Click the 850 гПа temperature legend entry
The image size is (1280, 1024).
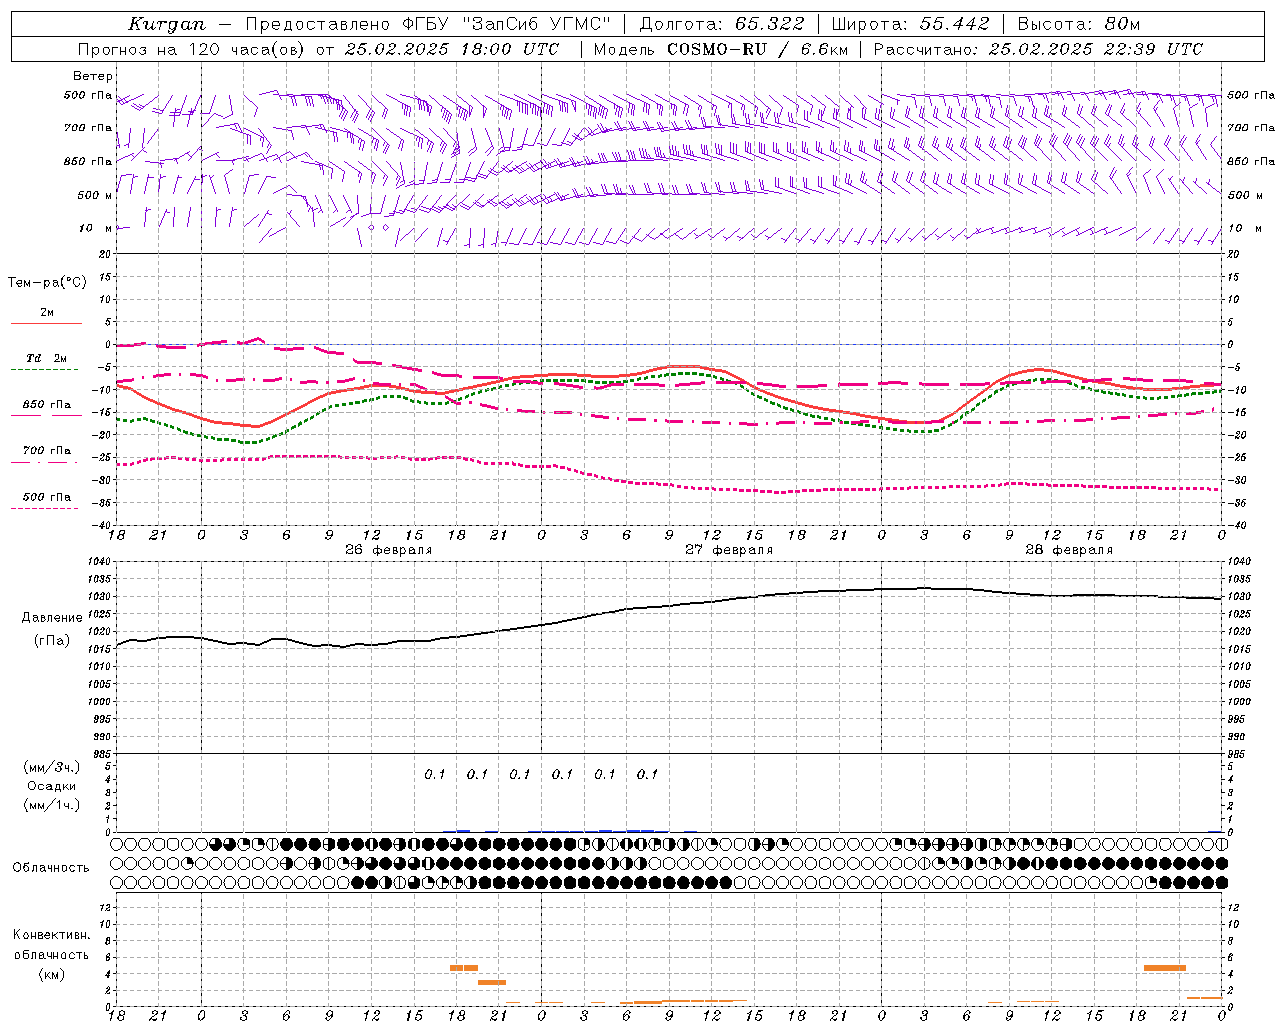47,405
